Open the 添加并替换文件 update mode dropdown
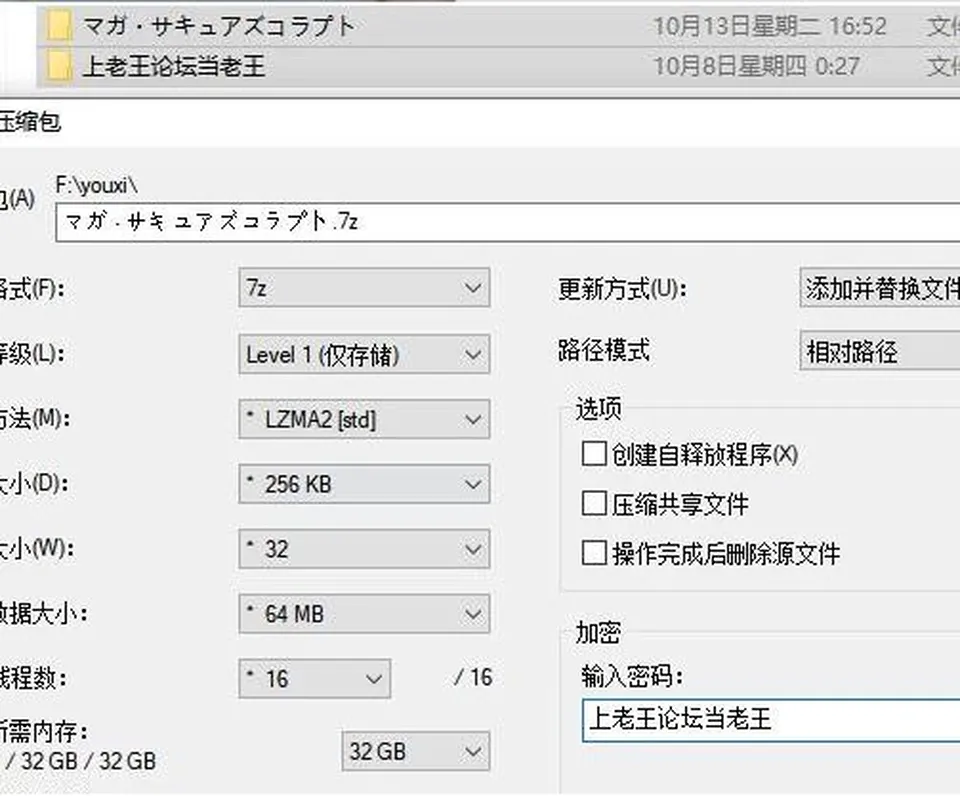The width and height of the screenshot is (960, 796). [880, 287]
